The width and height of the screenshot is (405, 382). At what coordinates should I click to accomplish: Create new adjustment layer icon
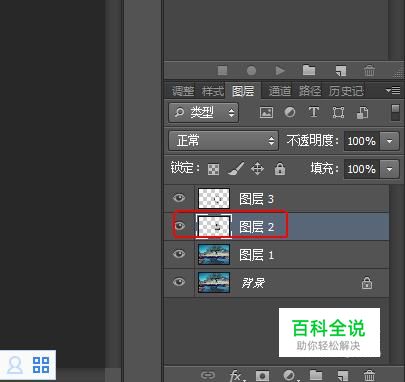[x=290, y=376]
